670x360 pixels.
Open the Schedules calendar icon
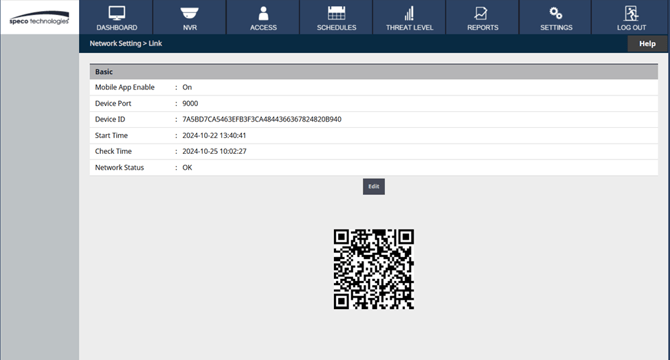click(x=336, y=13)
